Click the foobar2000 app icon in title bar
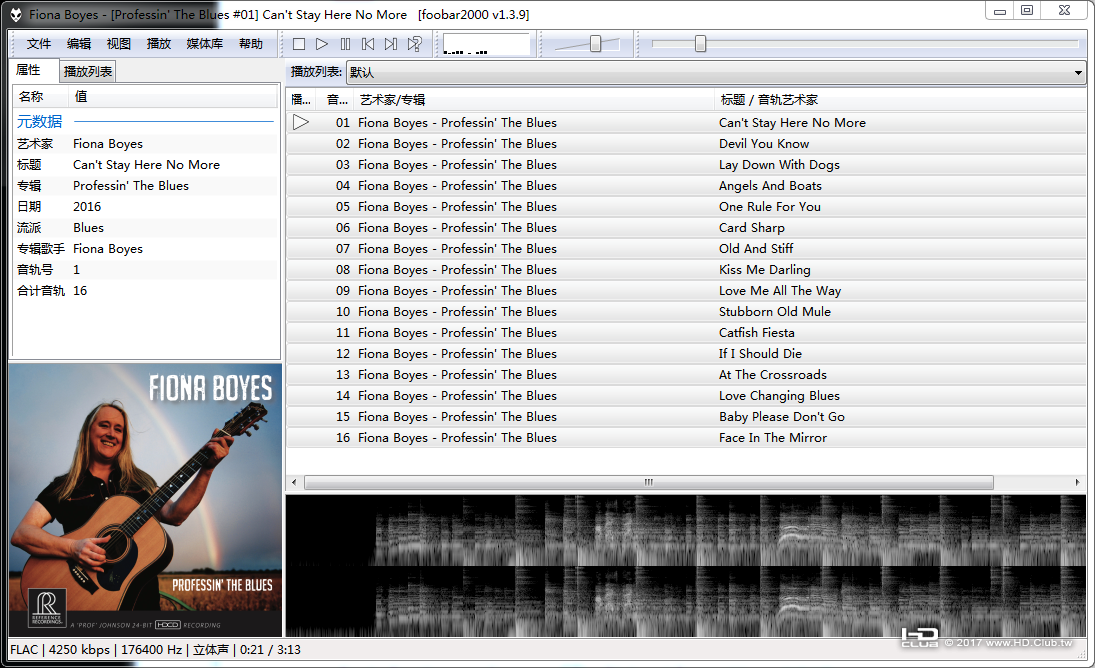The width and height of the screenshot is (1095, 668). [x=16, y=14]
